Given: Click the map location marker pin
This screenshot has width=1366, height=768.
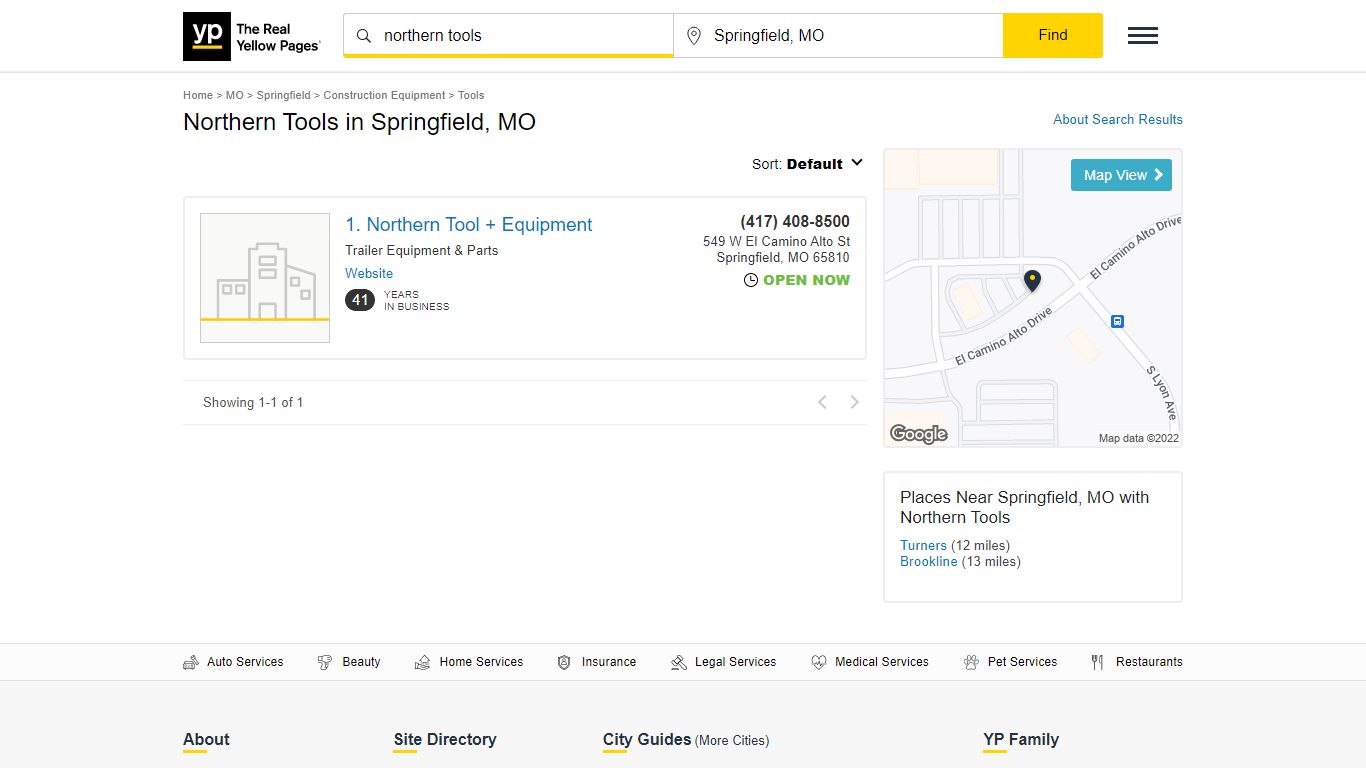Looking at the screenshot, I should tap(1032, 281).
